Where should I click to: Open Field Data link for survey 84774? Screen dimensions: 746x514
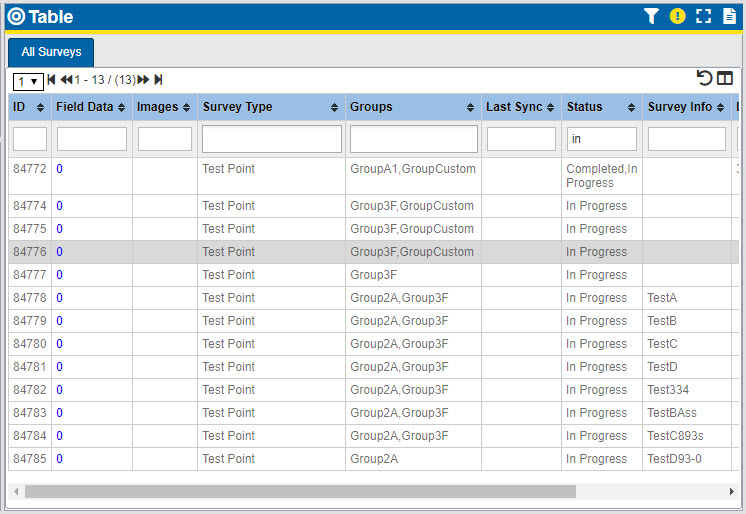coord(59,206)
